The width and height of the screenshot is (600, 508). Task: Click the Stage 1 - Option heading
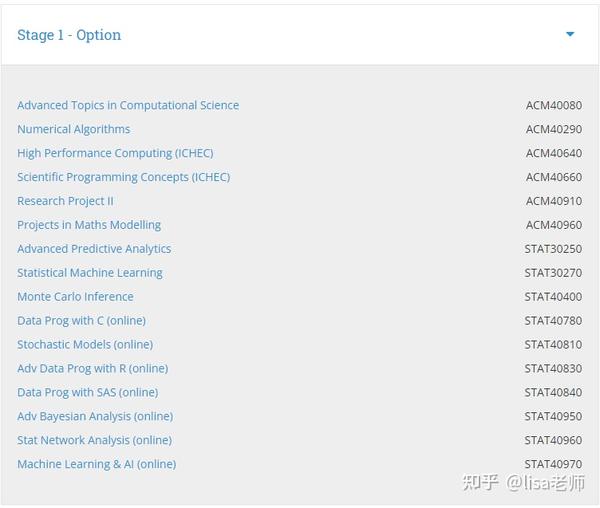[x=69, y=35]
